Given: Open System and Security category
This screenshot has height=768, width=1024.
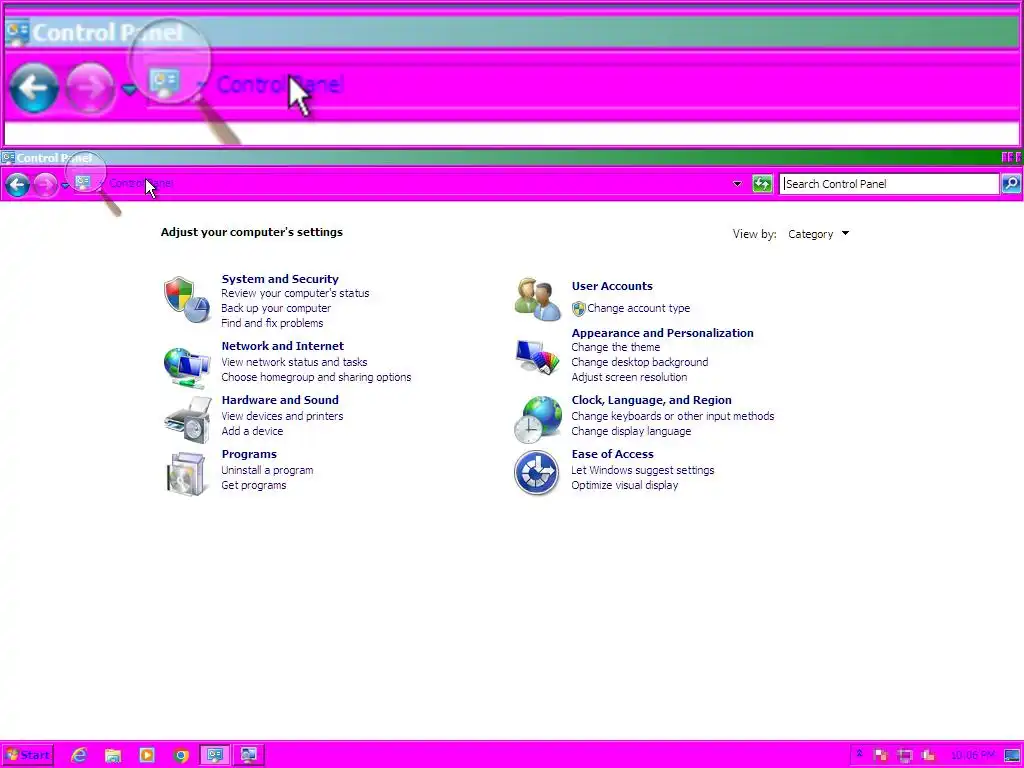Looking at the screenshot, I should click(280, 279).
